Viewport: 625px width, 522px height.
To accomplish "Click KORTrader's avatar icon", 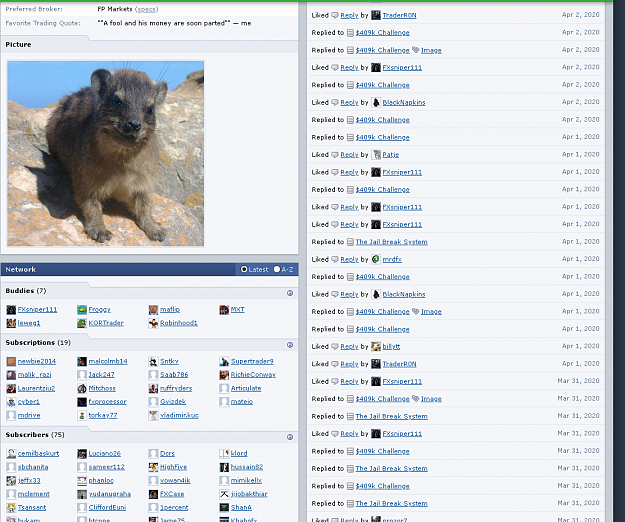I will tap(82, 323).
